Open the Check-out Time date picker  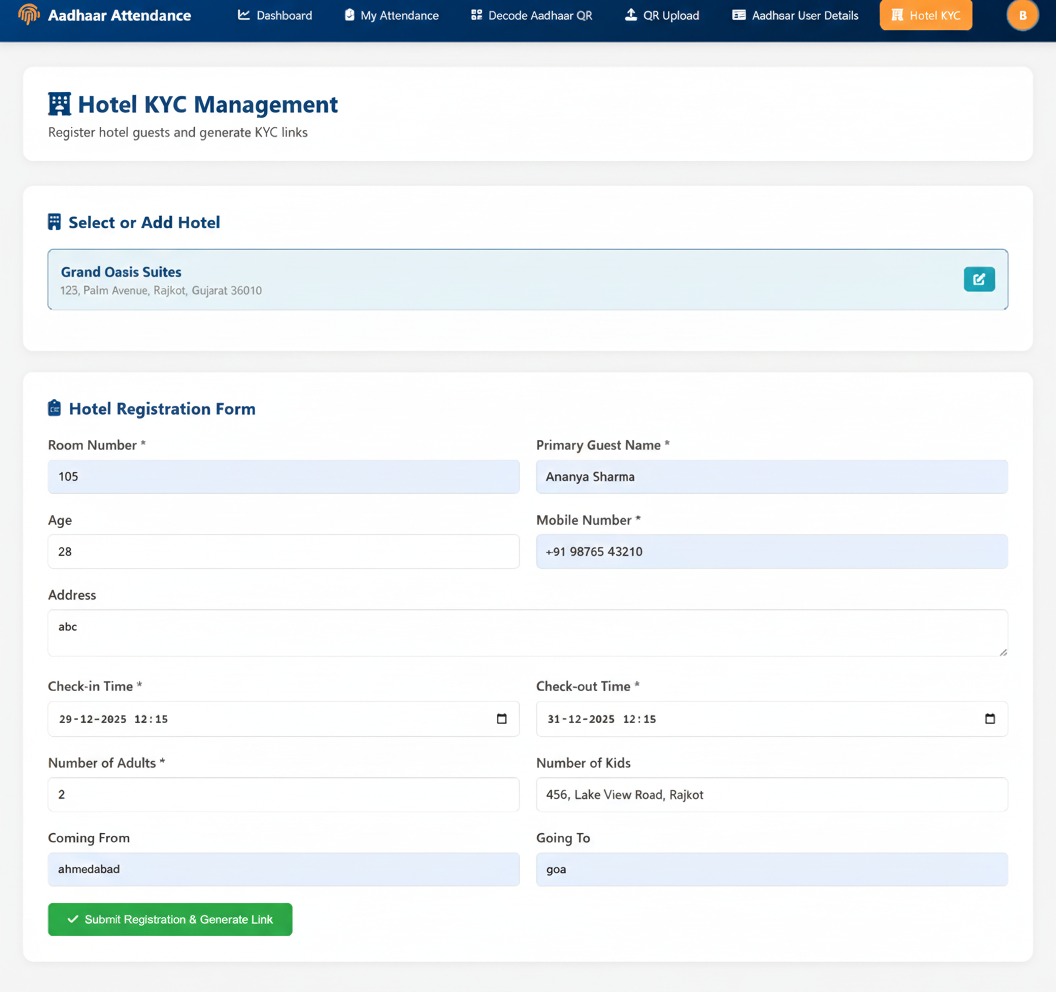point(990,718)
